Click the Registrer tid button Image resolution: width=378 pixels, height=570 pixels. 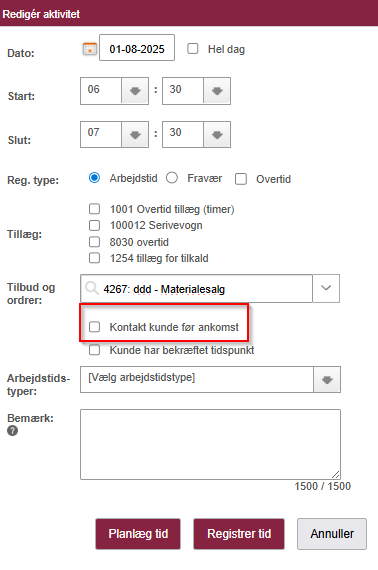(239, 534)
